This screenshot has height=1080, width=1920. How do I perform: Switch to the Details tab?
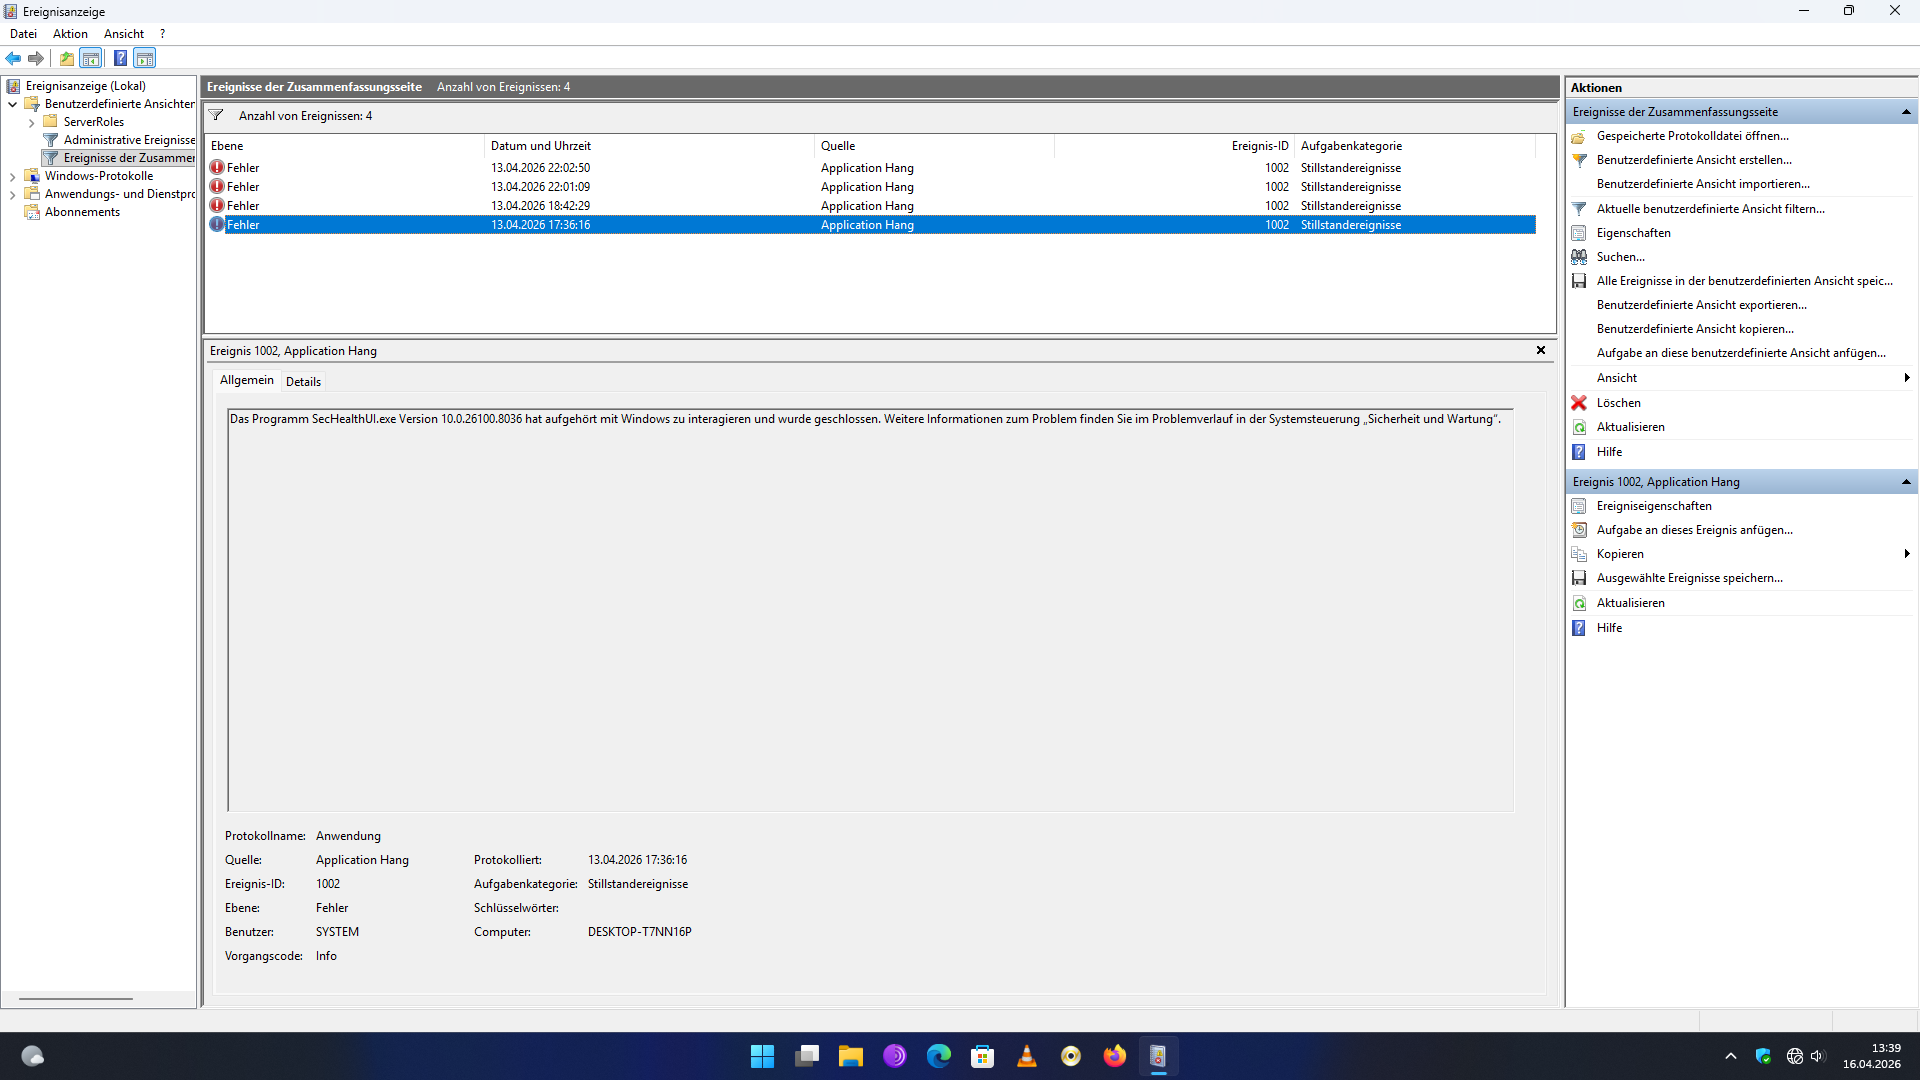tap(303, 382)
